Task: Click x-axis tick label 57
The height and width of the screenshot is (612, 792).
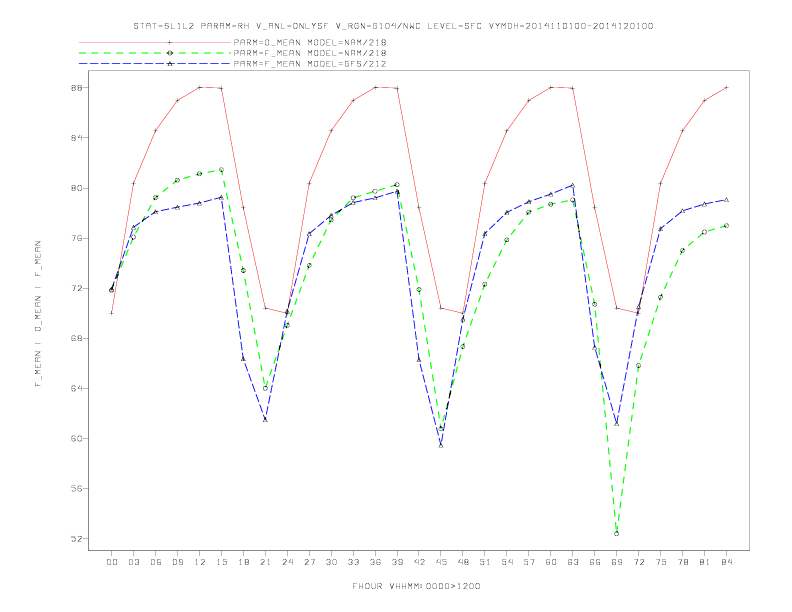Action: pos(529,562)
